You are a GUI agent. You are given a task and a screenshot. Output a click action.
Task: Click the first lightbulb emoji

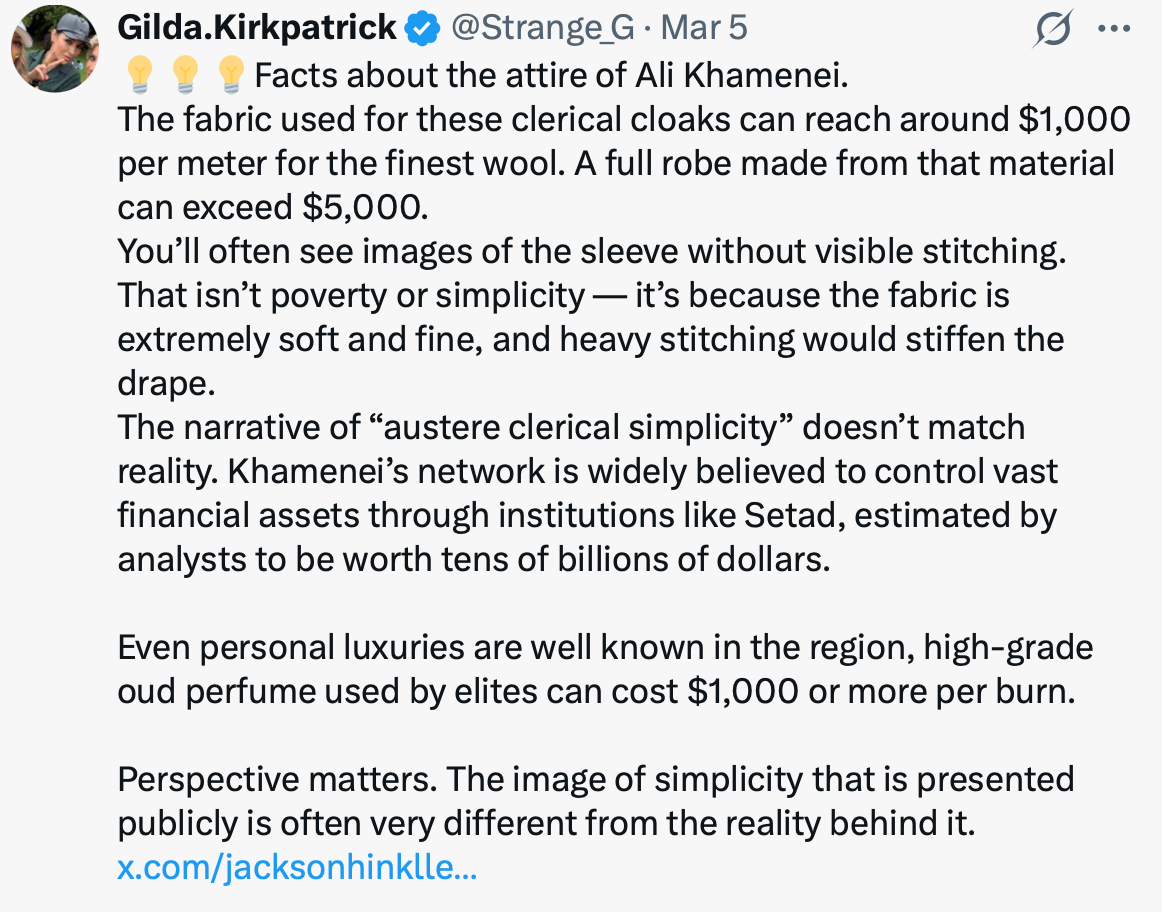coord(139,74)
